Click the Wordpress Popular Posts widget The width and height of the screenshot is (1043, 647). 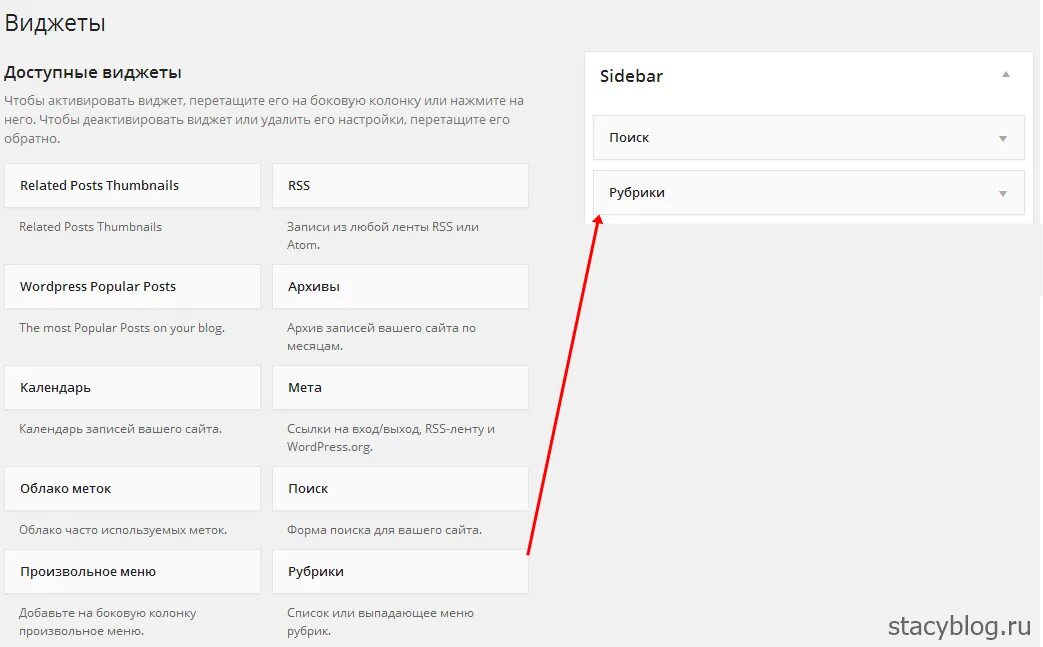(132, 287)
